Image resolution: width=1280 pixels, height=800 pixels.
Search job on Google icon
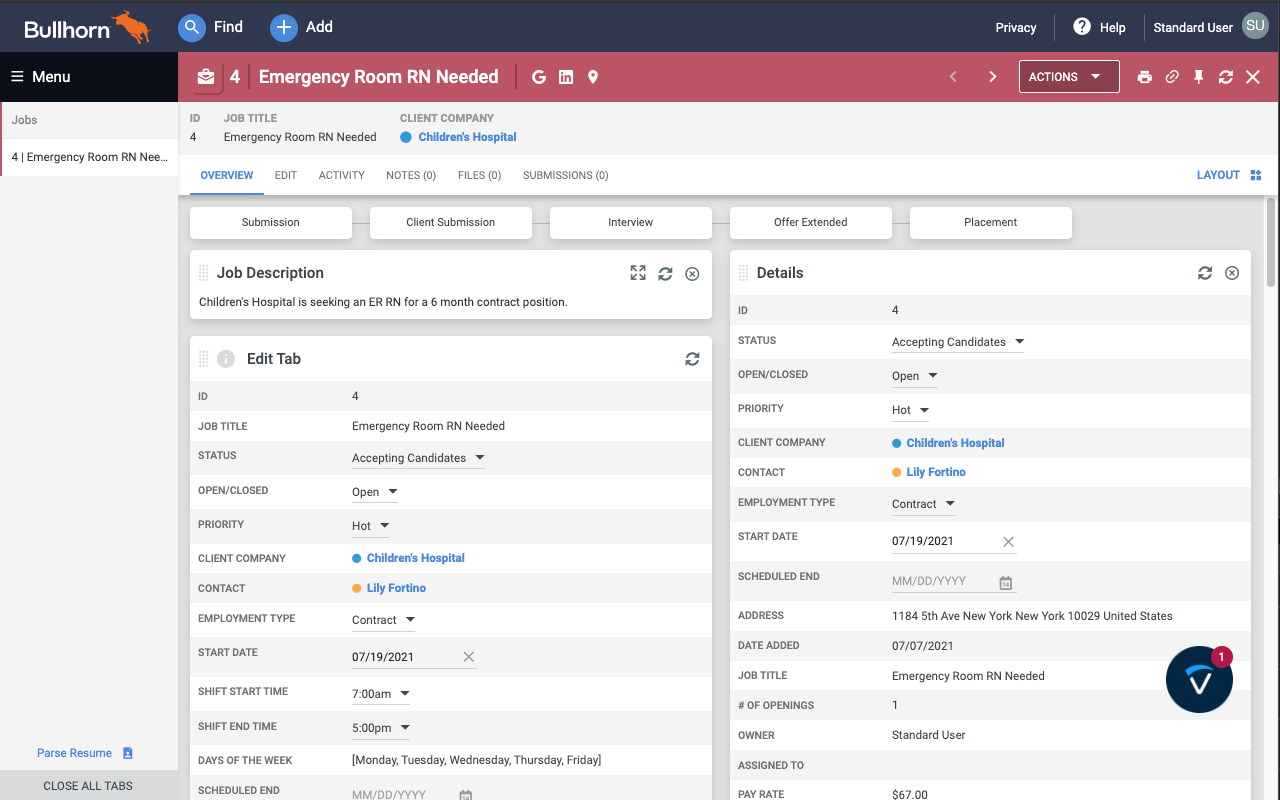pos(539,77)
